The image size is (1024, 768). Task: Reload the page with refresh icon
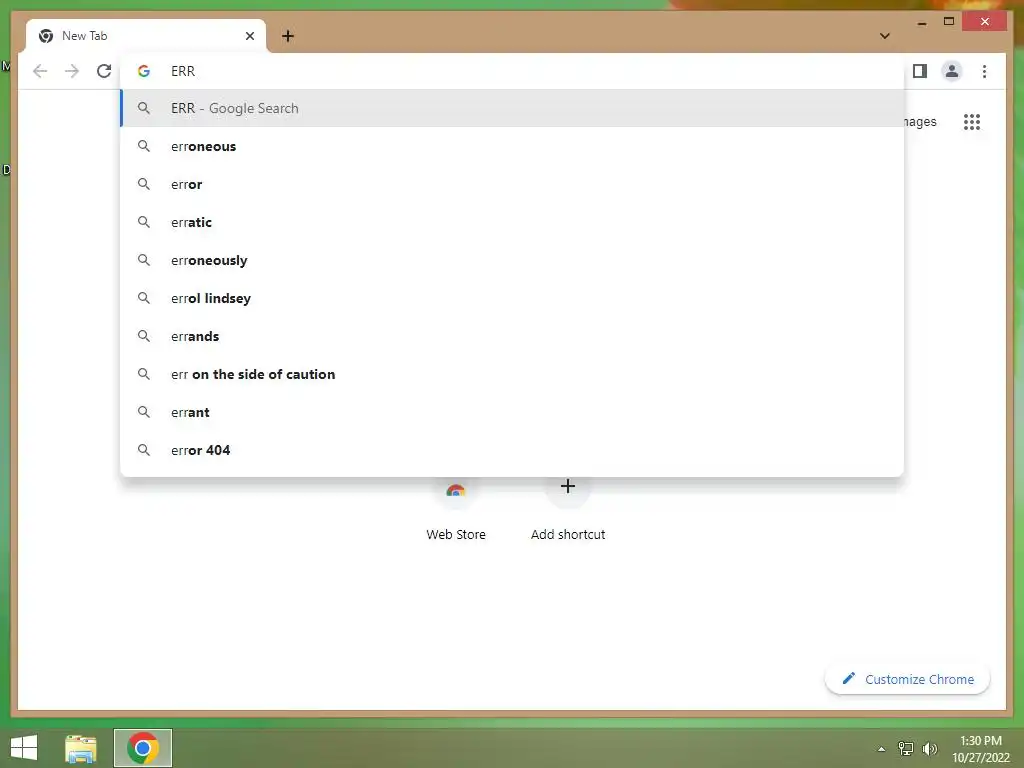pyautogui.click(x=104, y=71)
